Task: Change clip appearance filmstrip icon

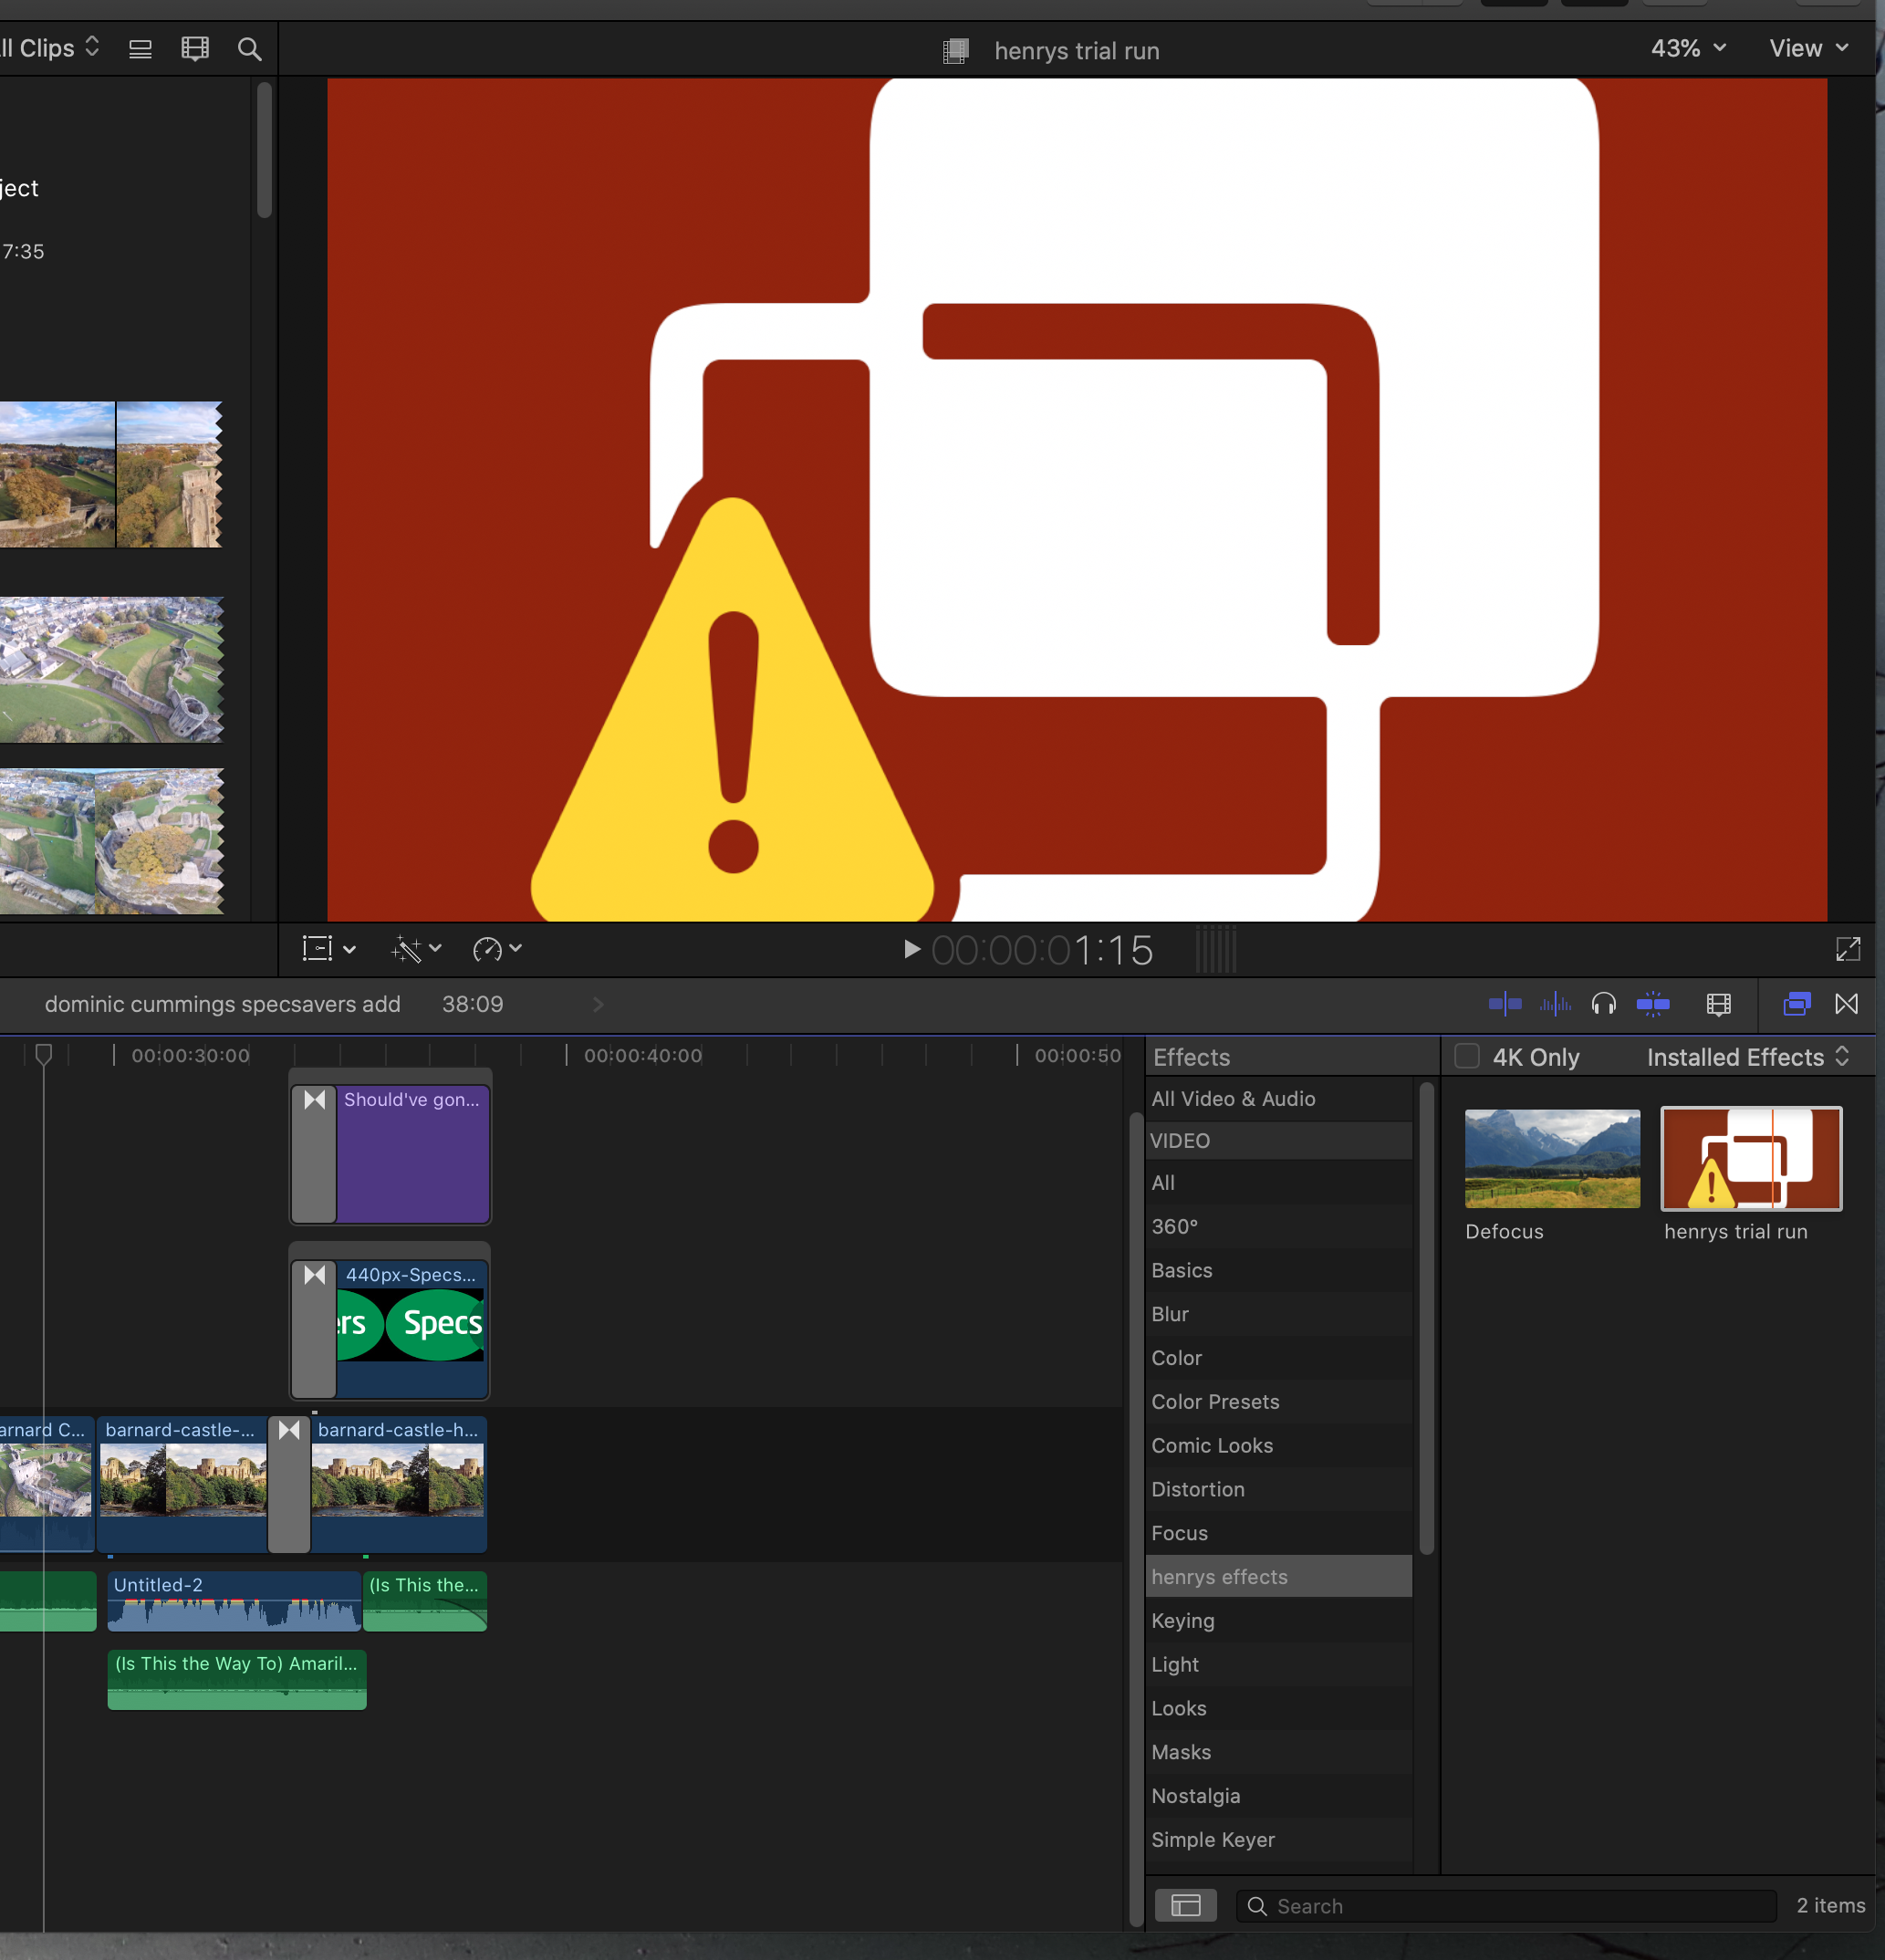Action: pyautogui.click(x=1718, y=1004)
